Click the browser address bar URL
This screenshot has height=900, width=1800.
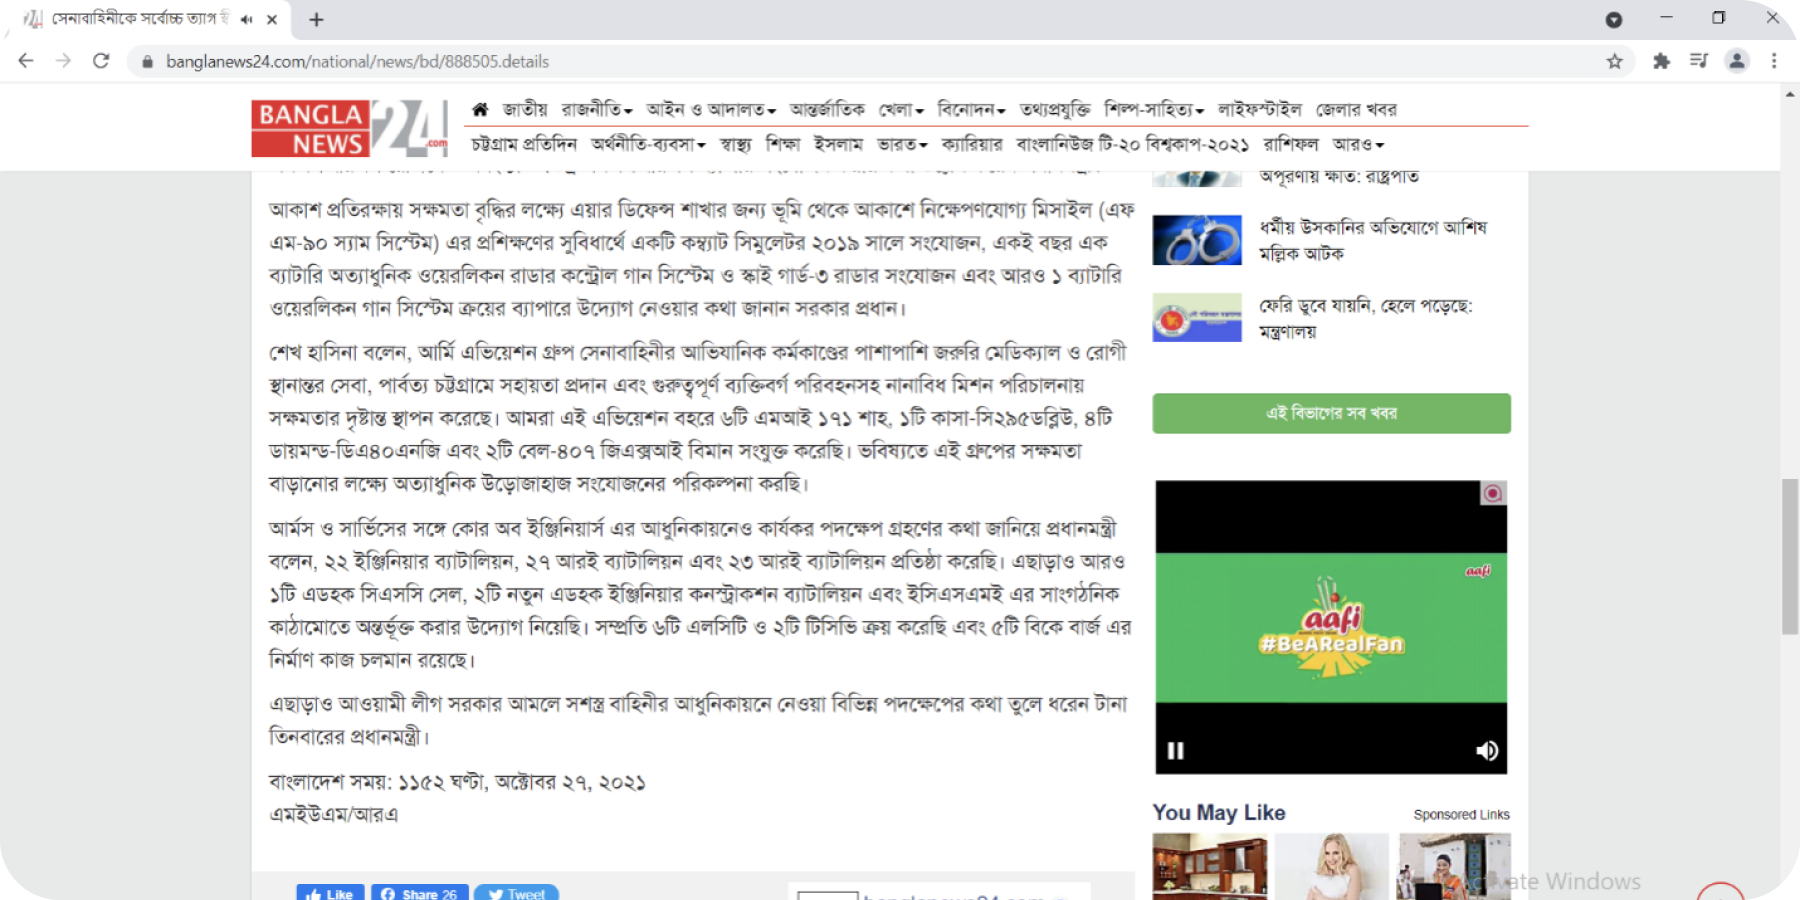pos(357,61)
